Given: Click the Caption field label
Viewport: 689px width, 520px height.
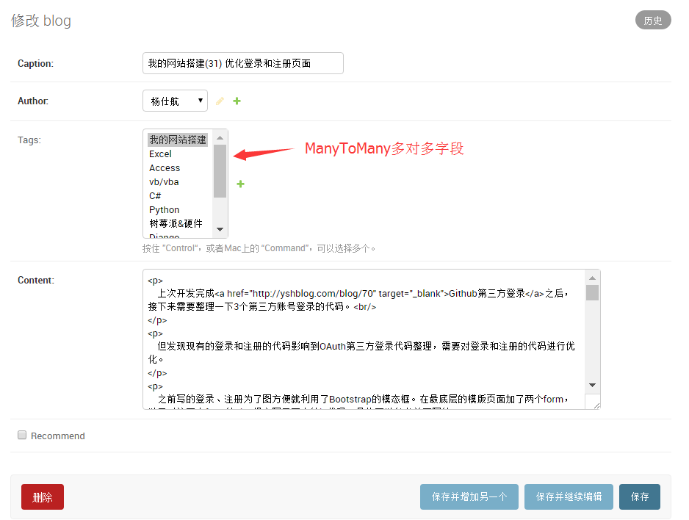Looking at the screenshot, I should pyautogui.click(x=36, y=64).
